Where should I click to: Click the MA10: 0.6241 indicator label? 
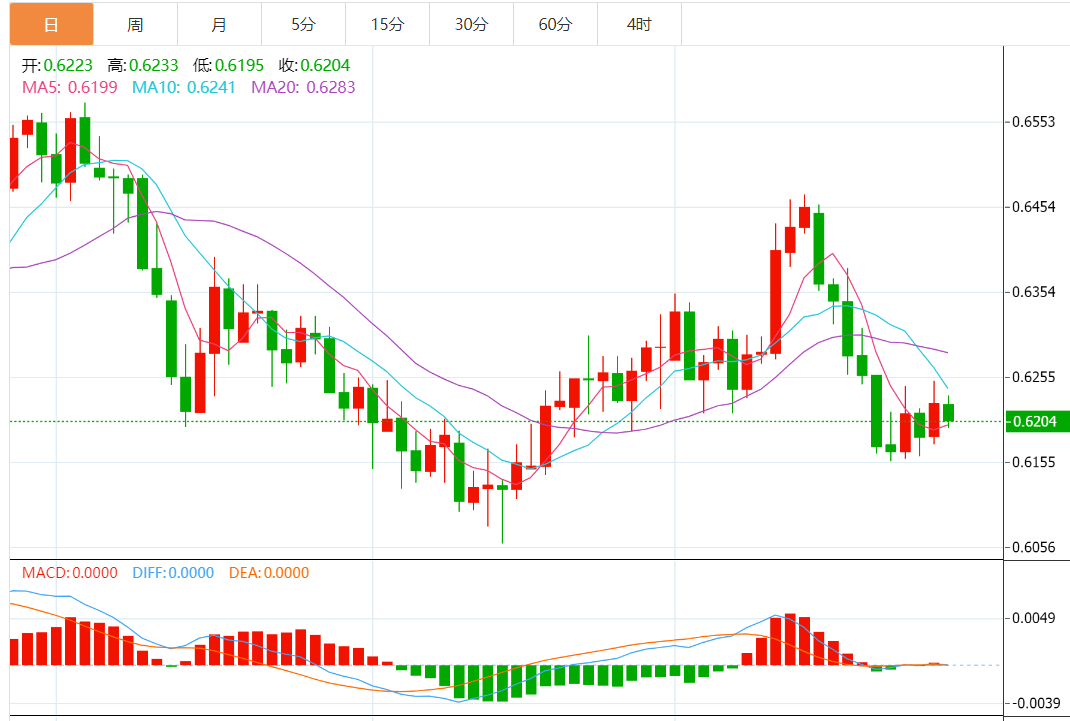(x=184, y=87)
